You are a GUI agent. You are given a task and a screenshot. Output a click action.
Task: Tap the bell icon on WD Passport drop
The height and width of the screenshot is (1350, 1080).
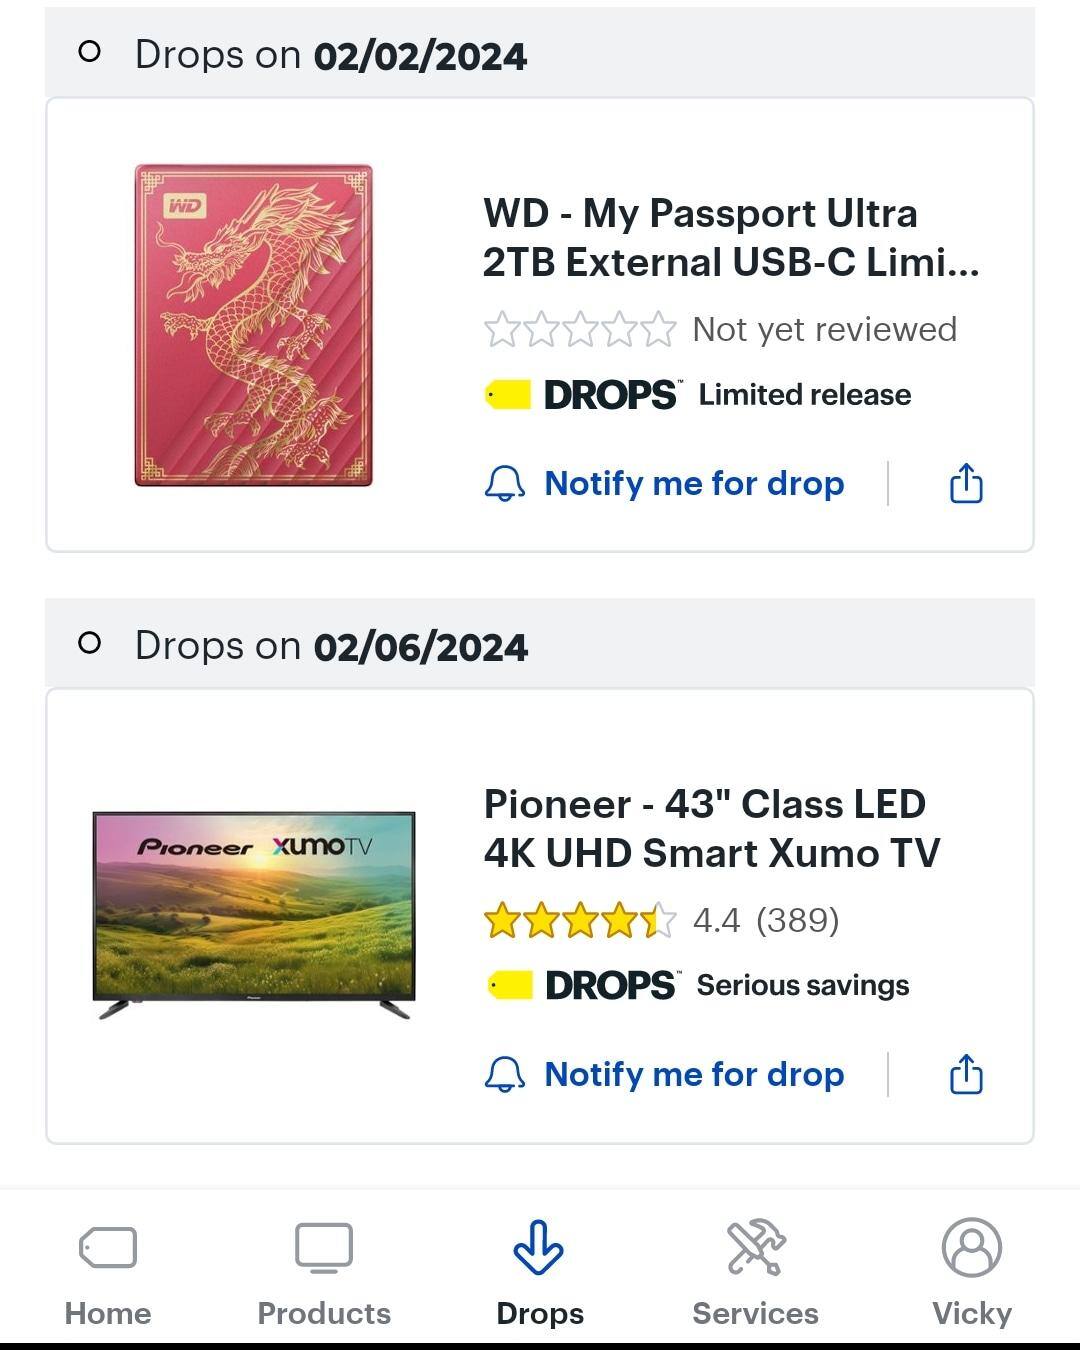(505, 484)
